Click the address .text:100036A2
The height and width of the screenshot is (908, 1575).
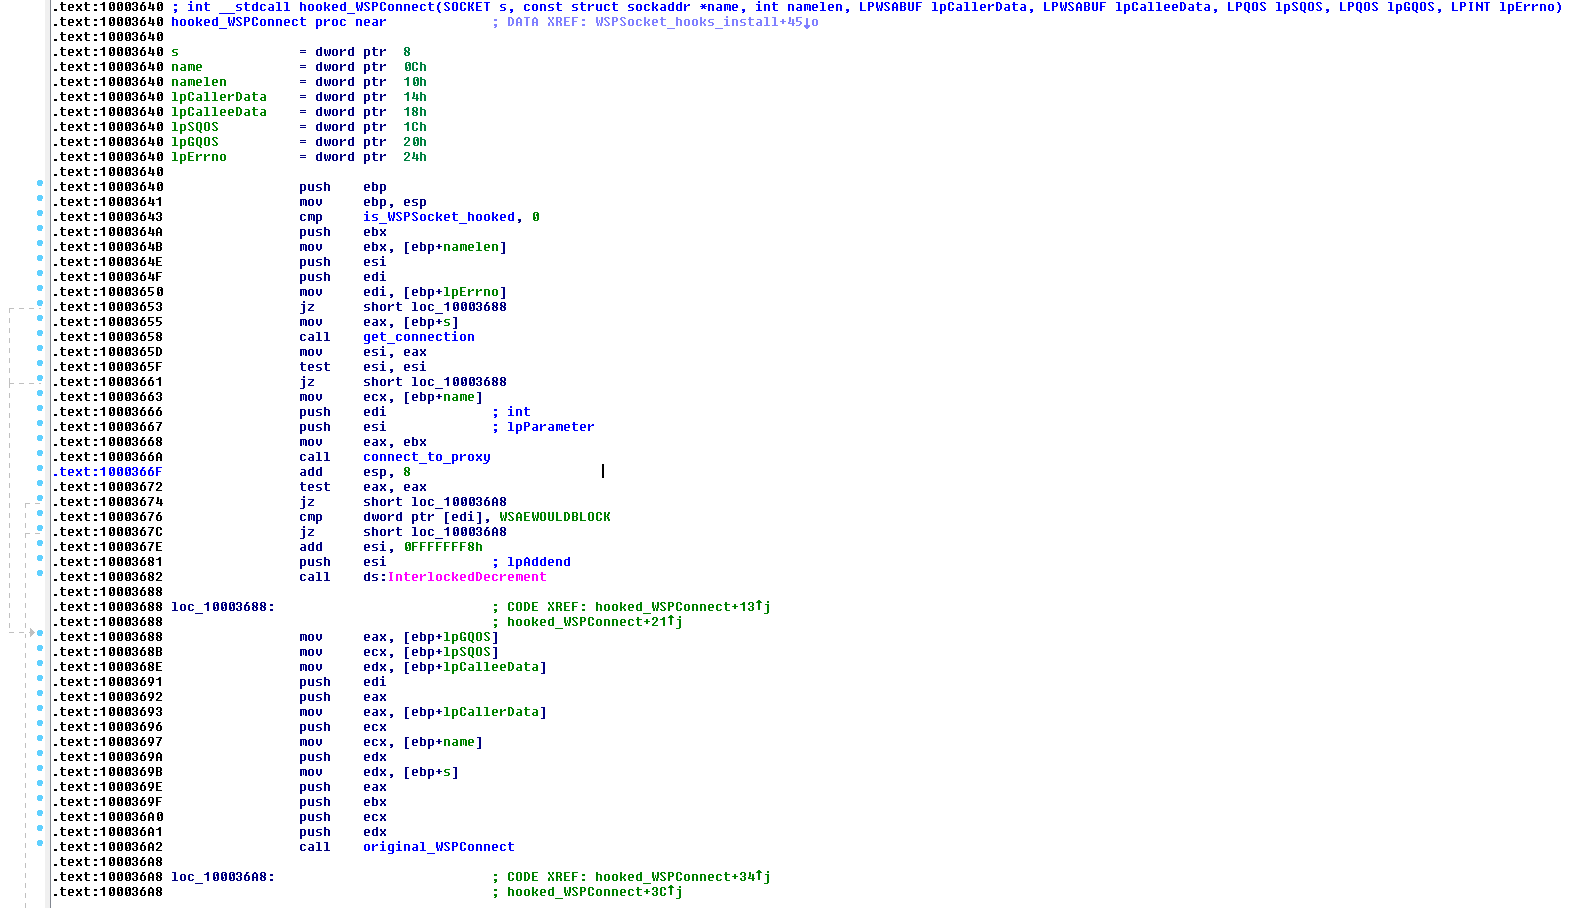[108, 847]
